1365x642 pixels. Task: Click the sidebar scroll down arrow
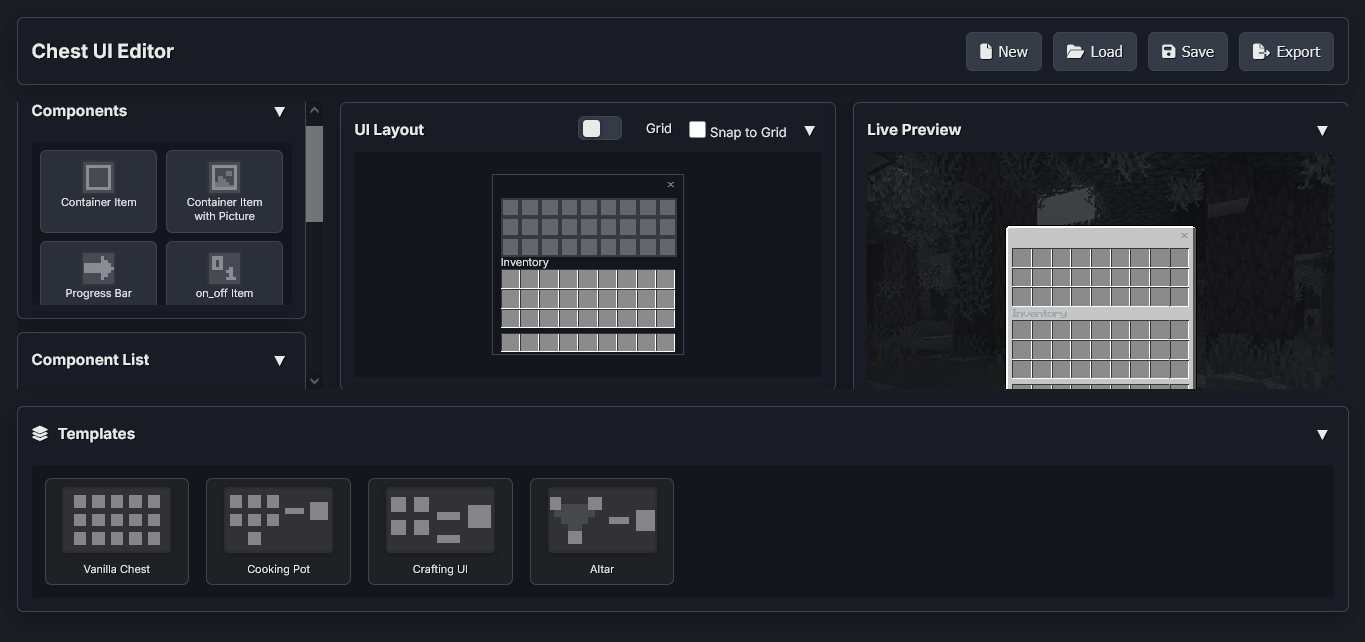[x=314, y=380]
